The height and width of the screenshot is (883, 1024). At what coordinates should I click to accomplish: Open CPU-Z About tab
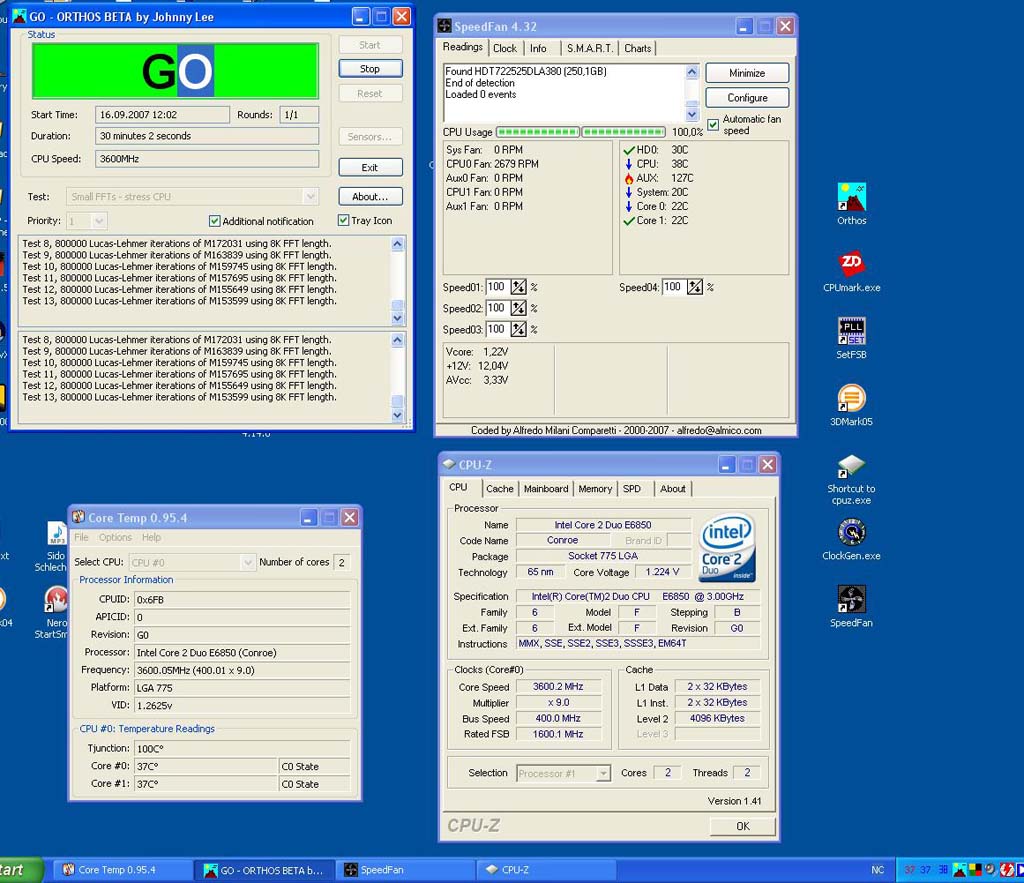[x=673, y=489]
